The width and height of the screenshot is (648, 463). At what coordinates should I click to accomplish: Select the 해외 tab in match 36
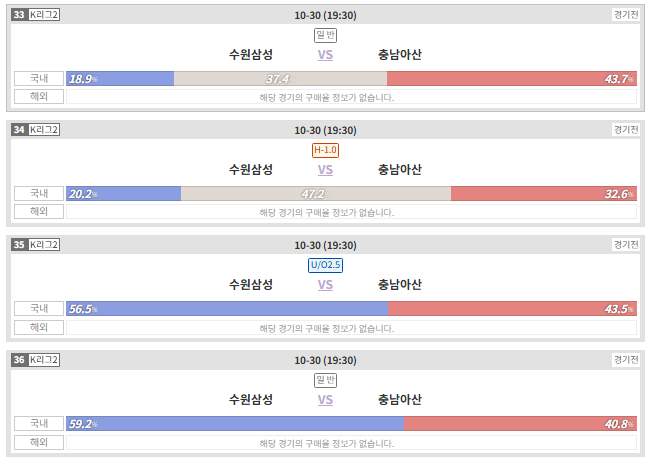[x=39, y=442]
